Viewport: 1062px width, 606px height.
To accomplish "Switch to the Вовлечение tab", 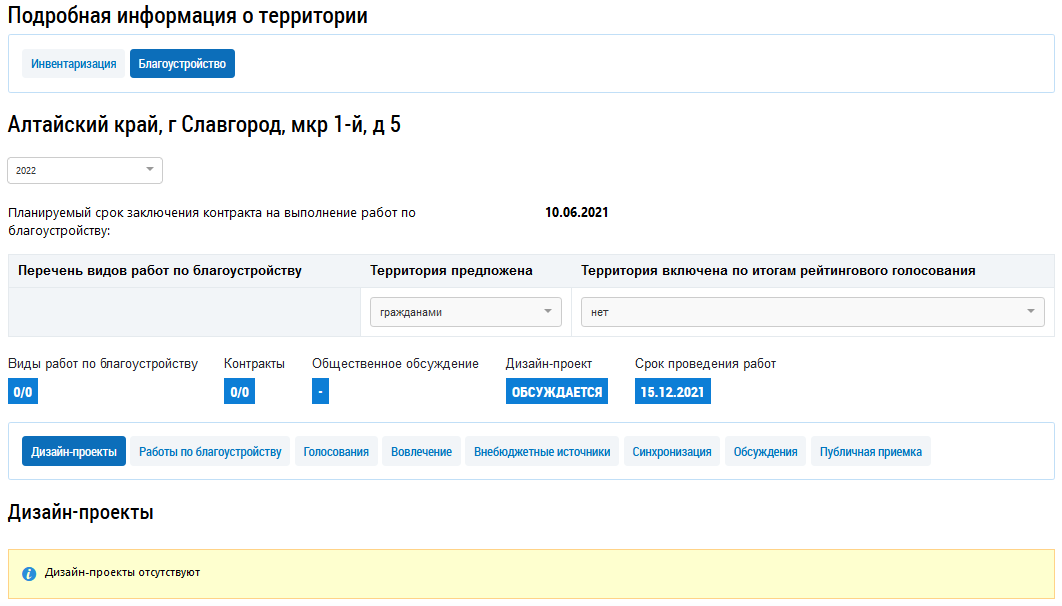I will click(421, 452).
